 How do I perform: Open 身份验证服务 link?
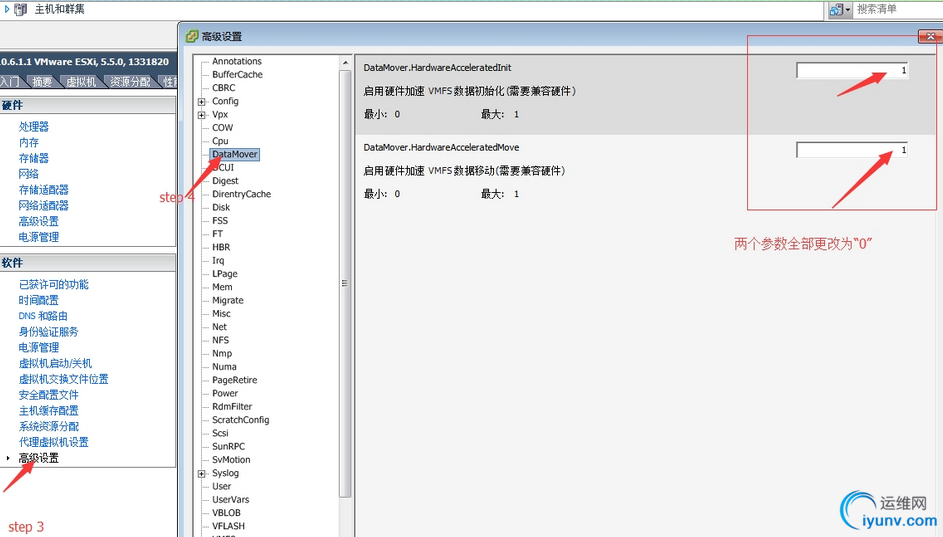click(48, 332)
